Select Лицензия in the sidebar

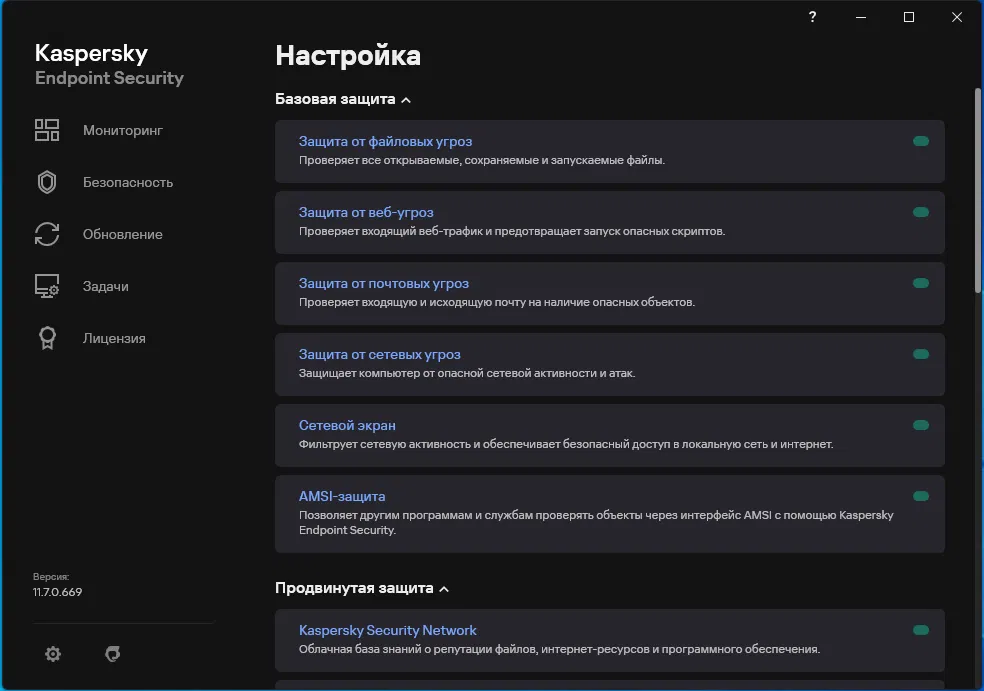tap(114, 338)
